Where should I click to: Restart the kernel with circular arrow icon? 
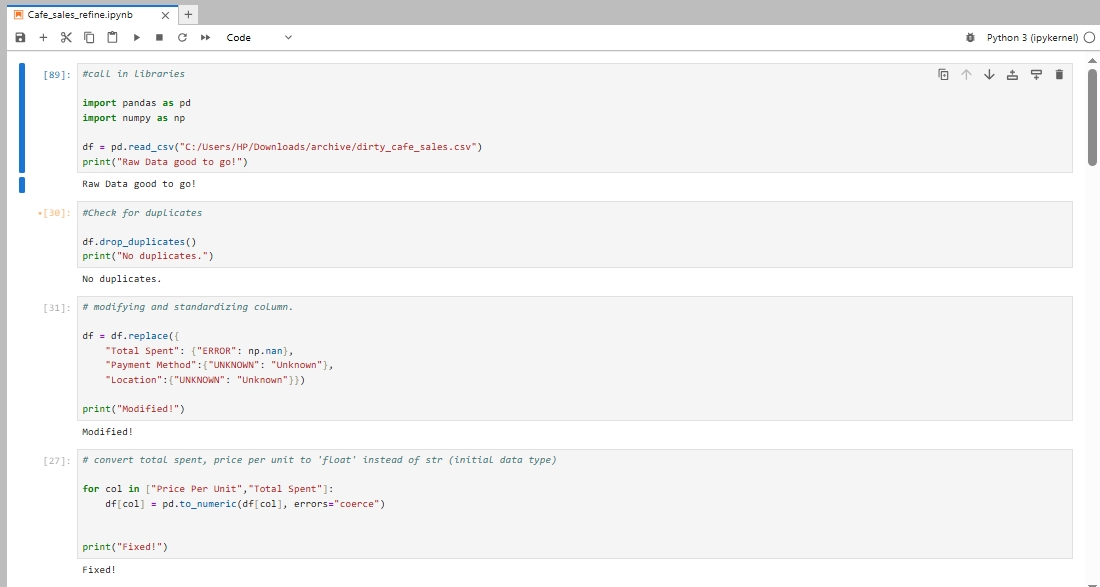point(182,38)
